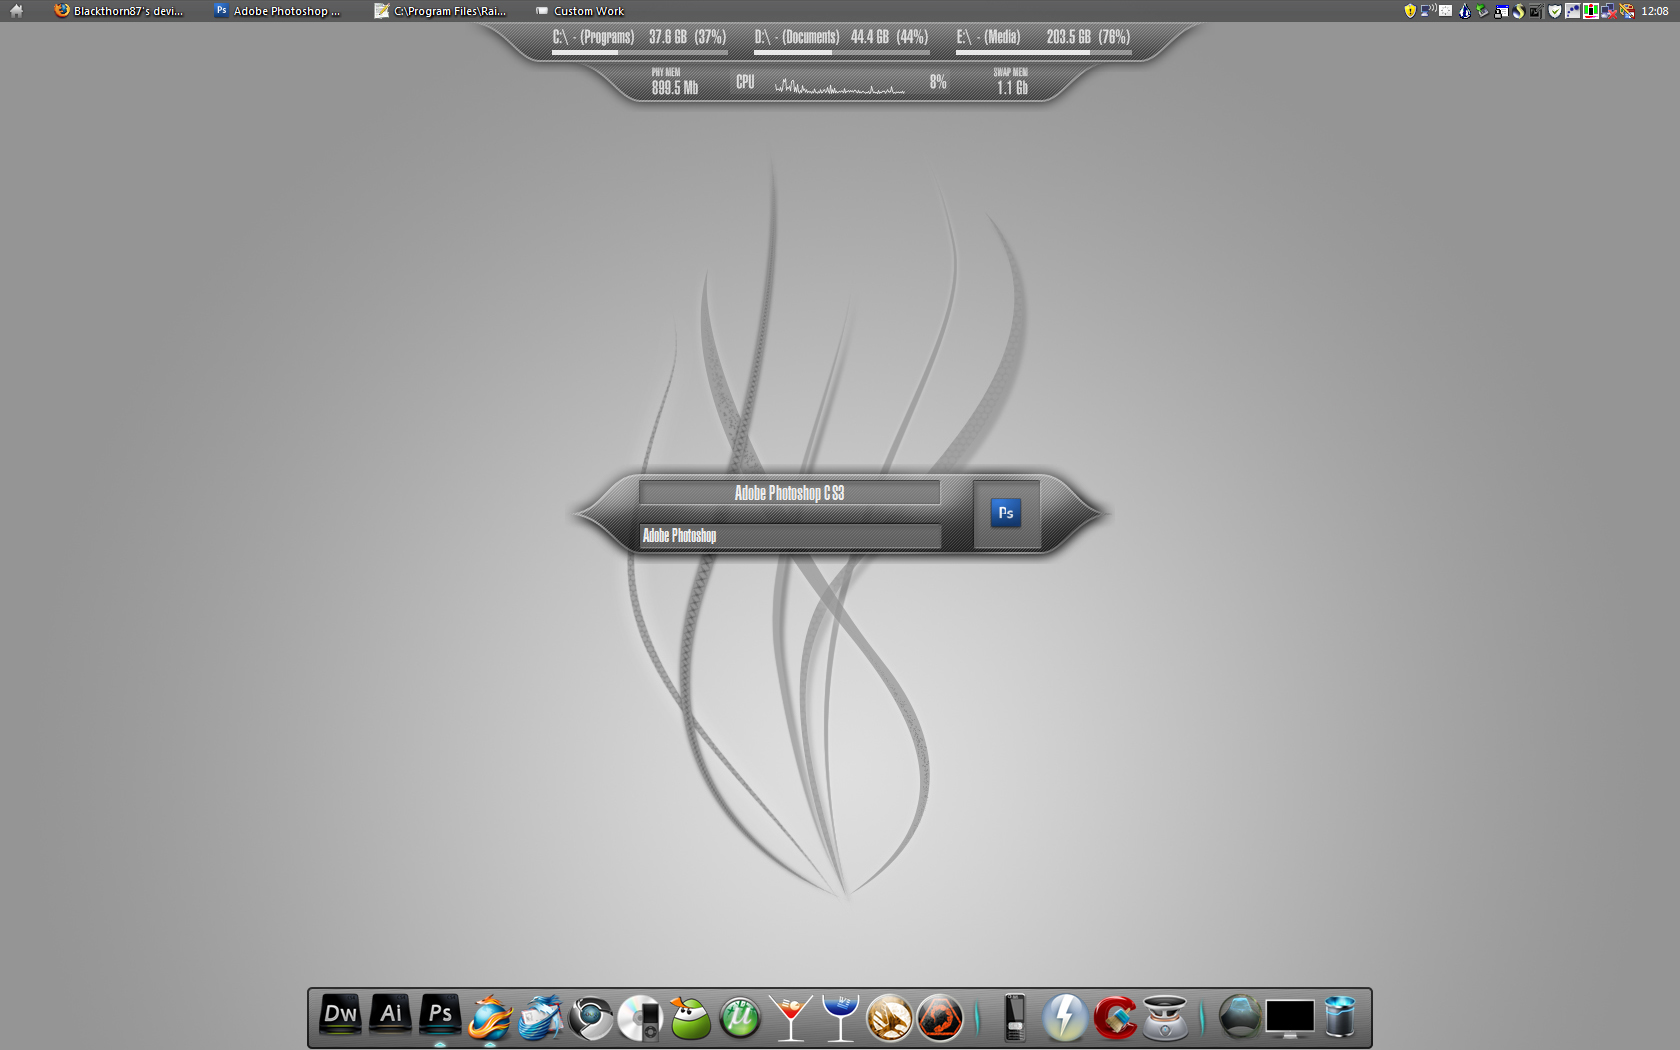Open the gold emblem game dock icon
The height and width of the screenshot is (1050, 1680).
coord(890,1018)
